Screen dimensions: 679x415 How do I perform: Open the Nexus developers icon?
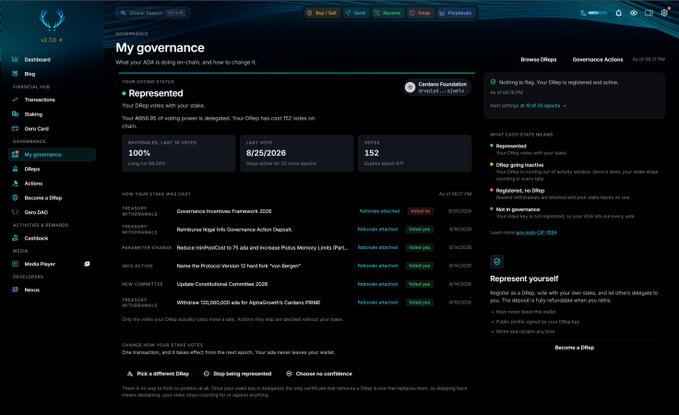15,289
